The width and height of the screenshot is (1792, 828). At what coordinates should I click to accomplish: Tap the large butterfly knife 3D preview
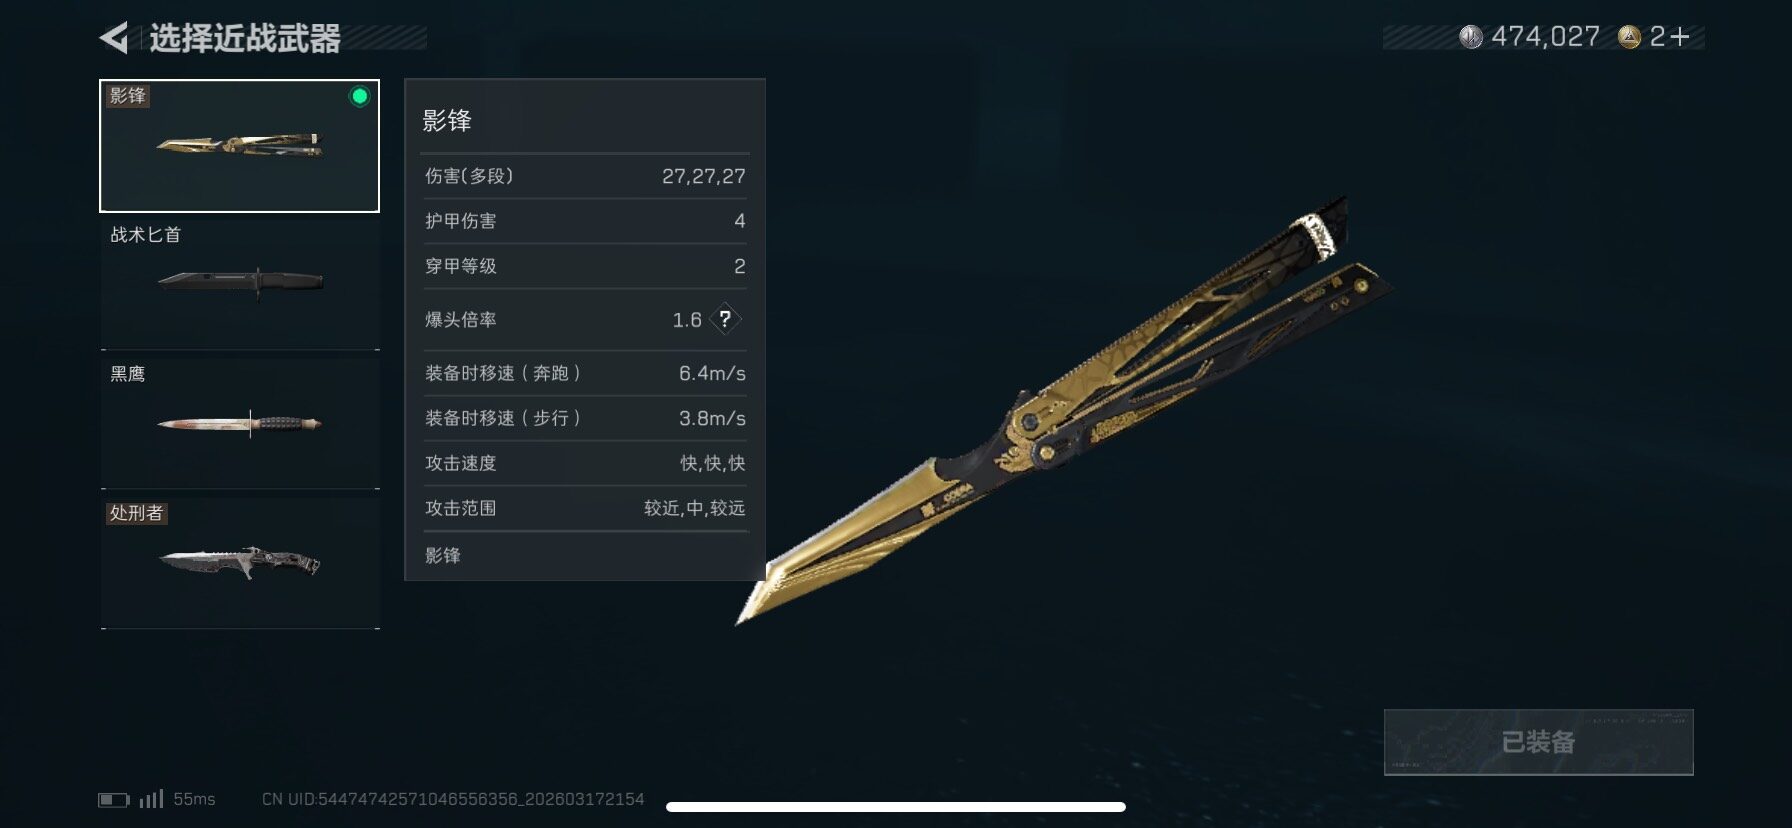[x=1064, y=410]
